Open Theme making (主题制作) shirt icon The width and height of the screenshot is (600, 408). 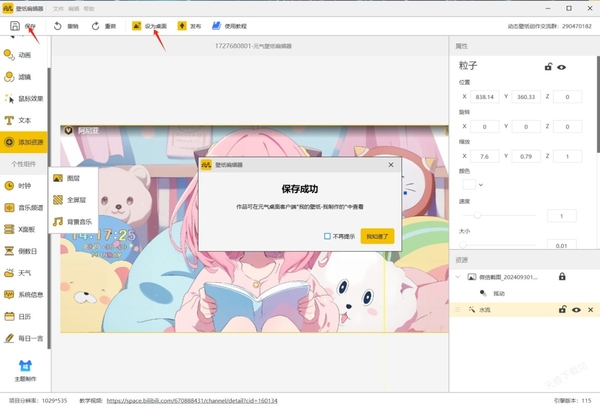25,366
